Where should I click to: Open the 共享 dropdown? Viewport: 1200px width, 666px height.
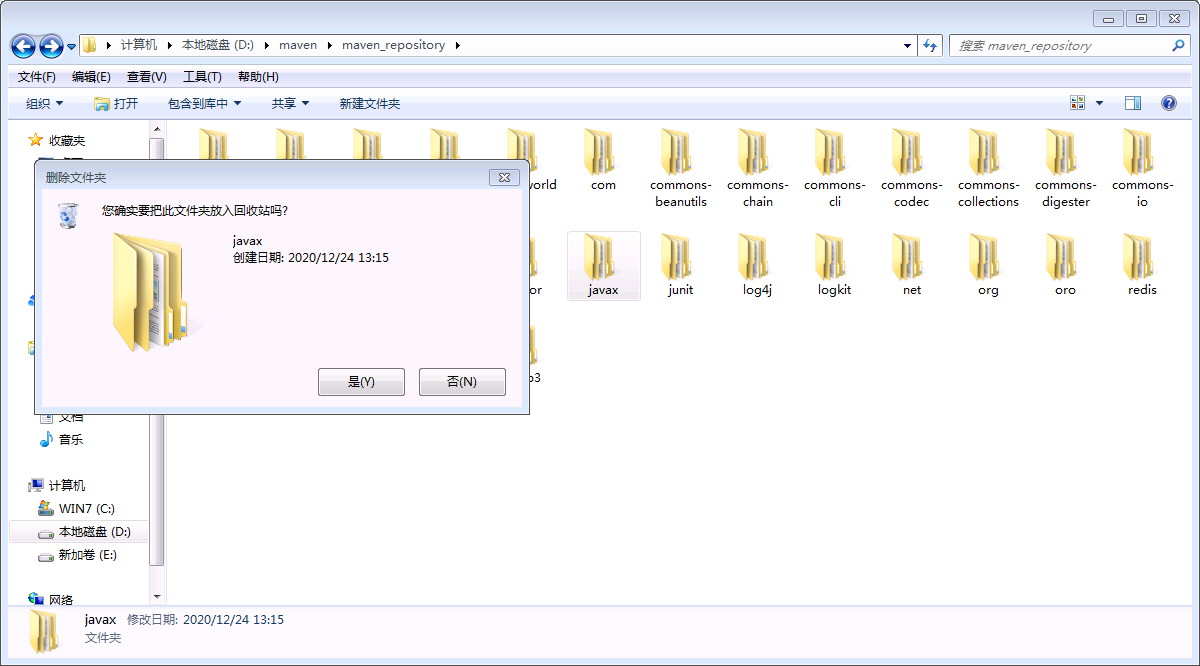290,103
